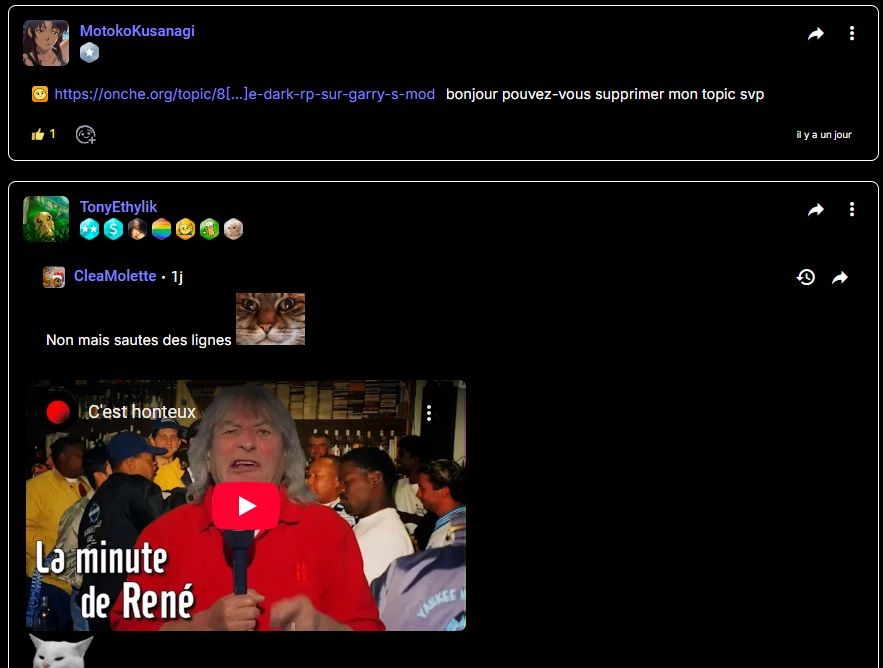
Task: Click the '1j' quote timestamp
Action: pos(177,277)
